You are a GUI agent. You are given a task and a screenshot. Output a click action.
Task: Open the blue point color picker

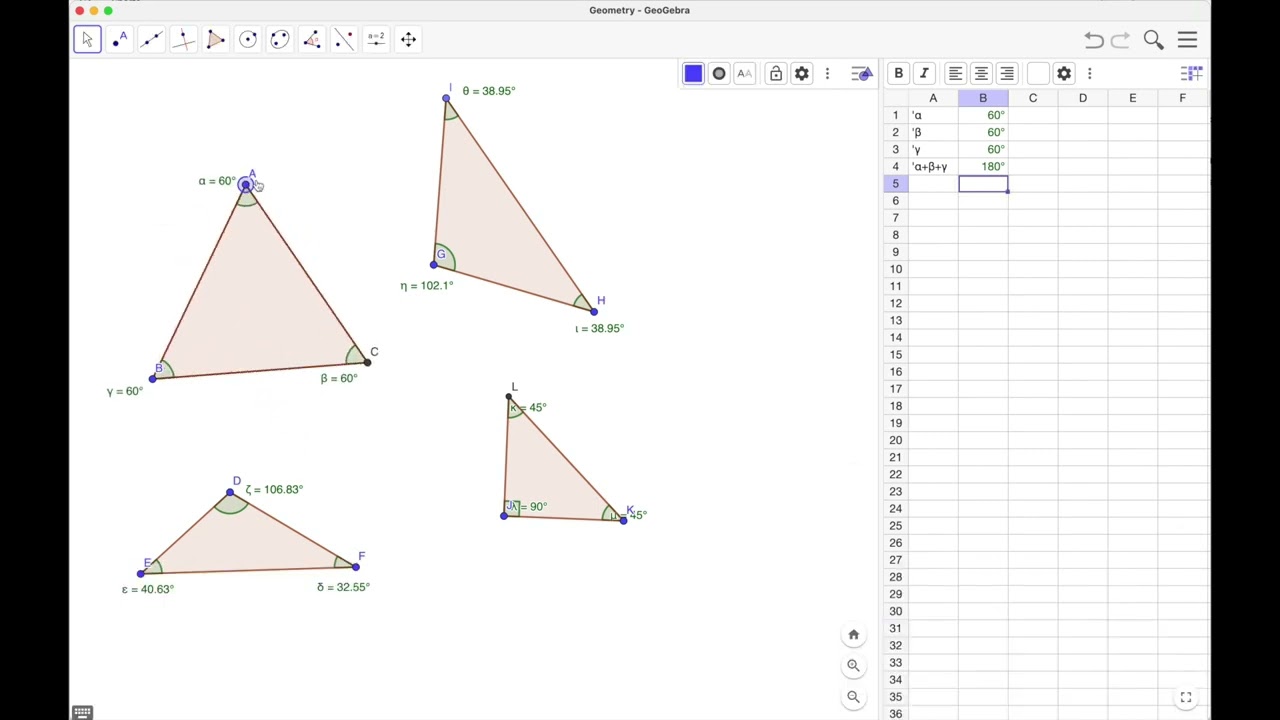pyautogui.click(x=693, y=74)
